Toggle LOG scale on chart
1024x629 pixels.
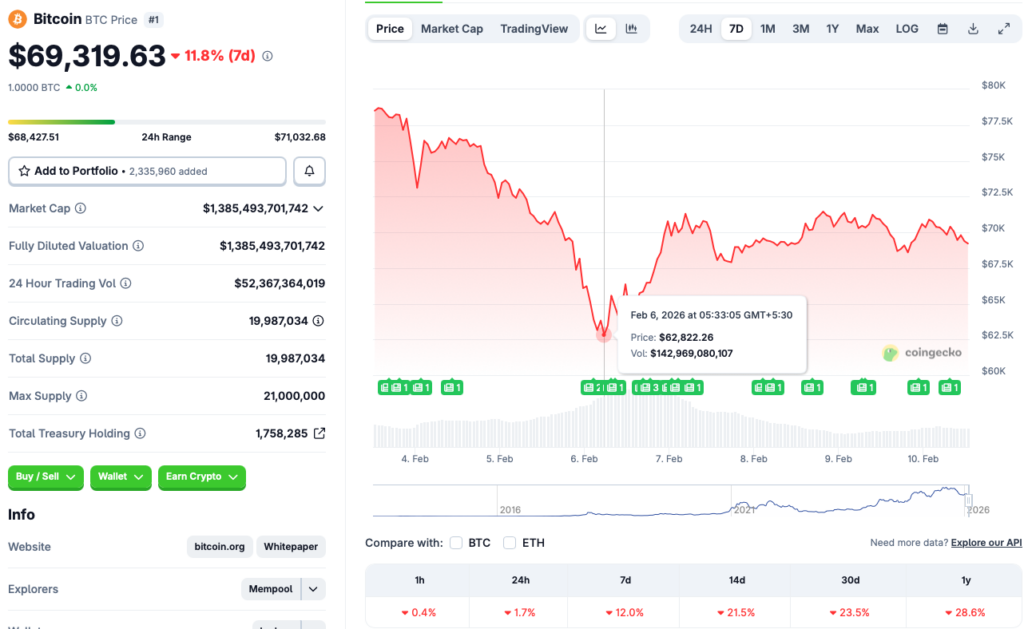(907, 29)
